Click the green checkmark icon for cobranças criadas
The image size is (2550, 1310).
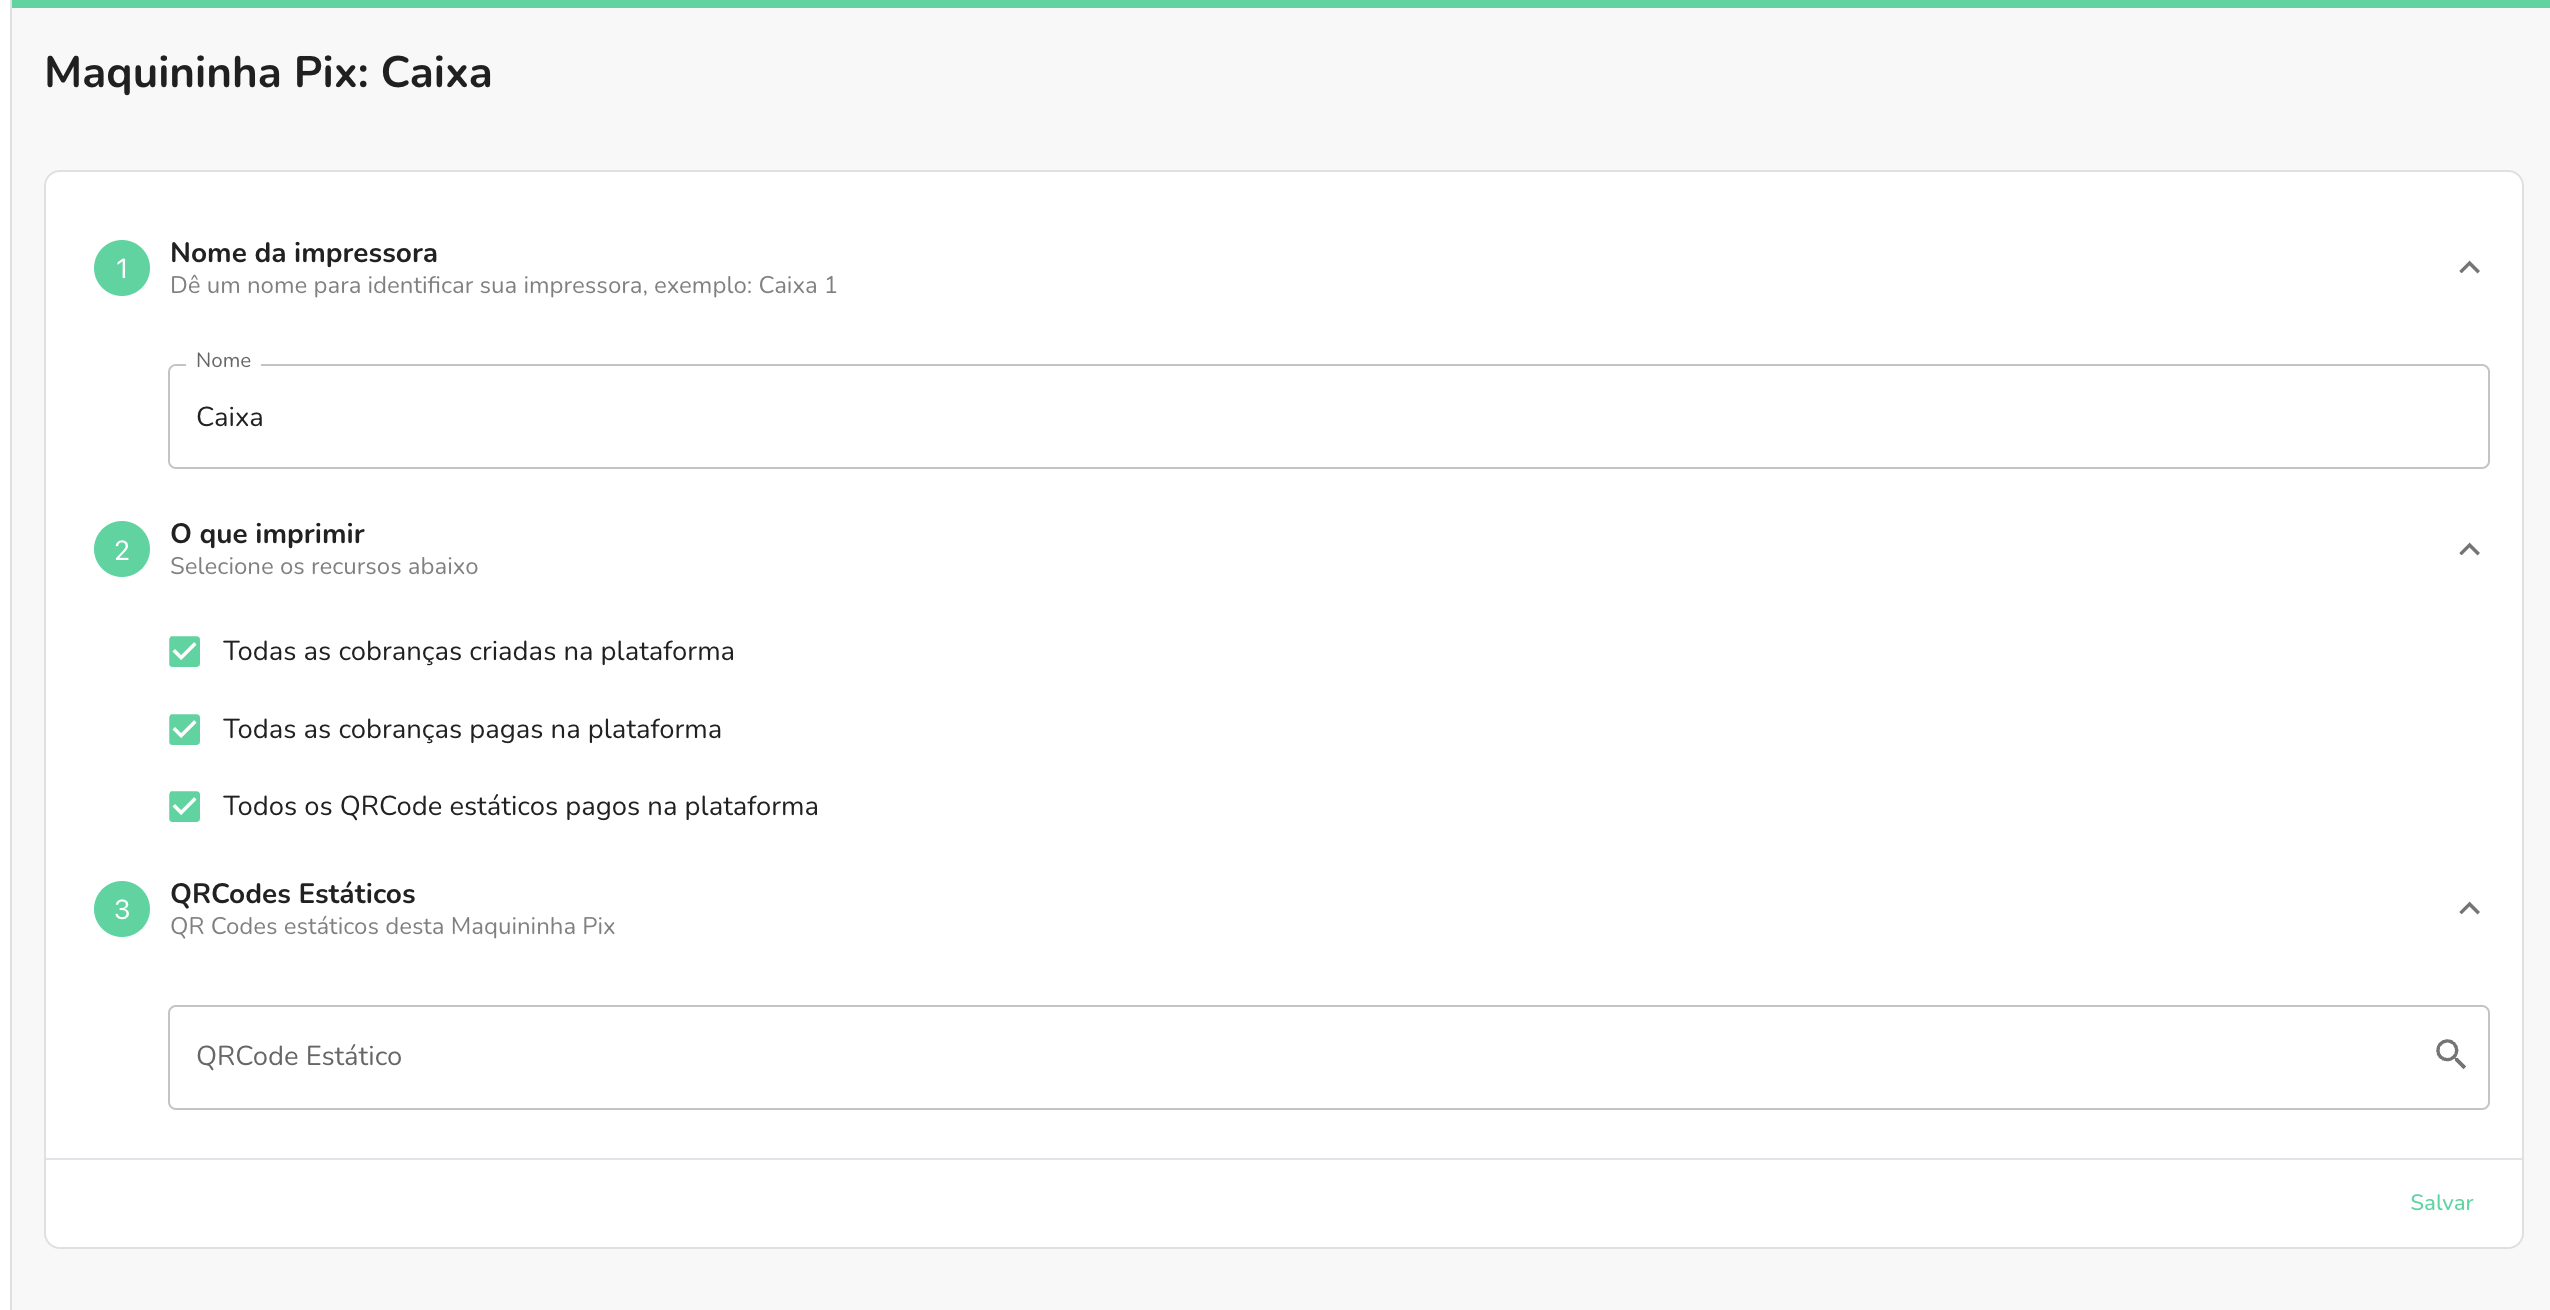click(185, 651)
